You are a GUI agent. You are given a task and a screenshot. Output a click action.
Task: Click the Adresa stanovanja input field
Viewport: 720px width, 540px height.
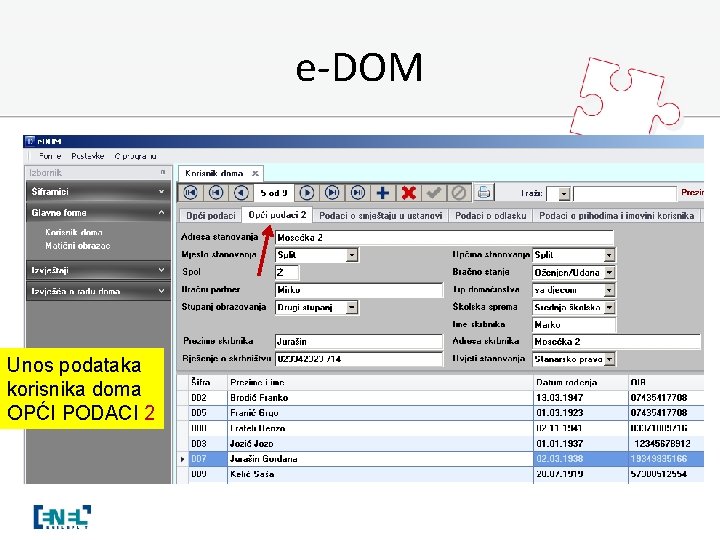[x=444, y=237]
